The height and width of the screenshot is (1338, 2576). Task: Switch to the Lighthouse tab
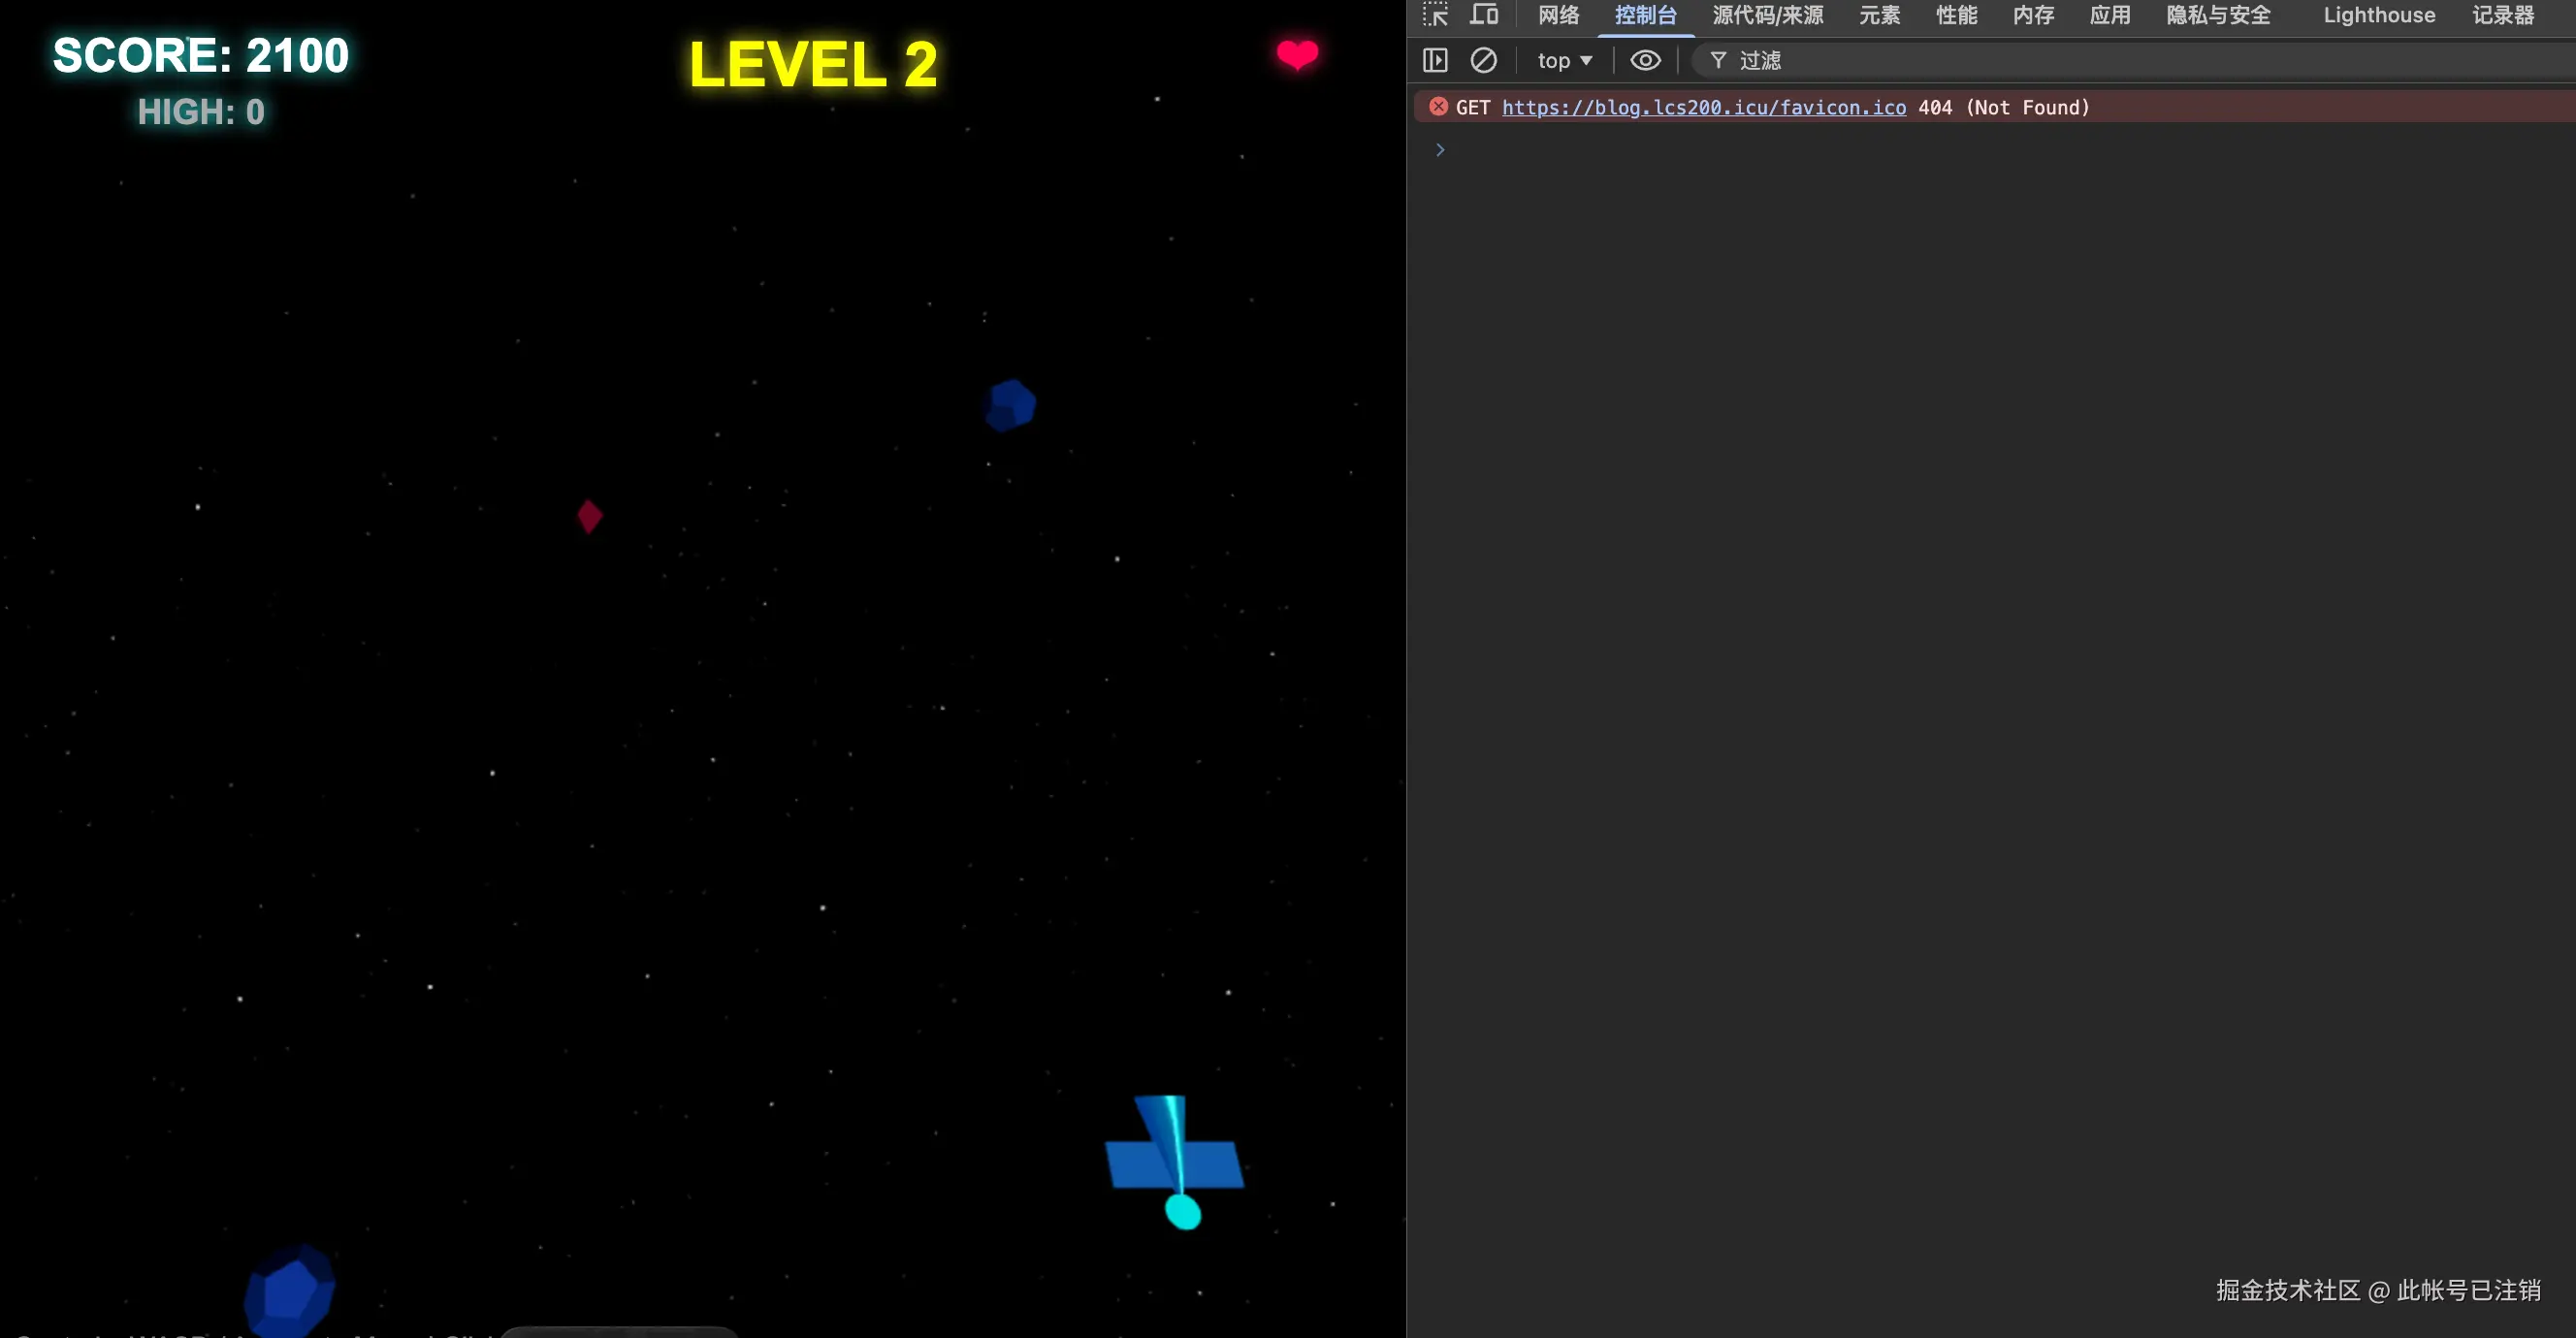pyautogui.click(x=2378, y=15)
